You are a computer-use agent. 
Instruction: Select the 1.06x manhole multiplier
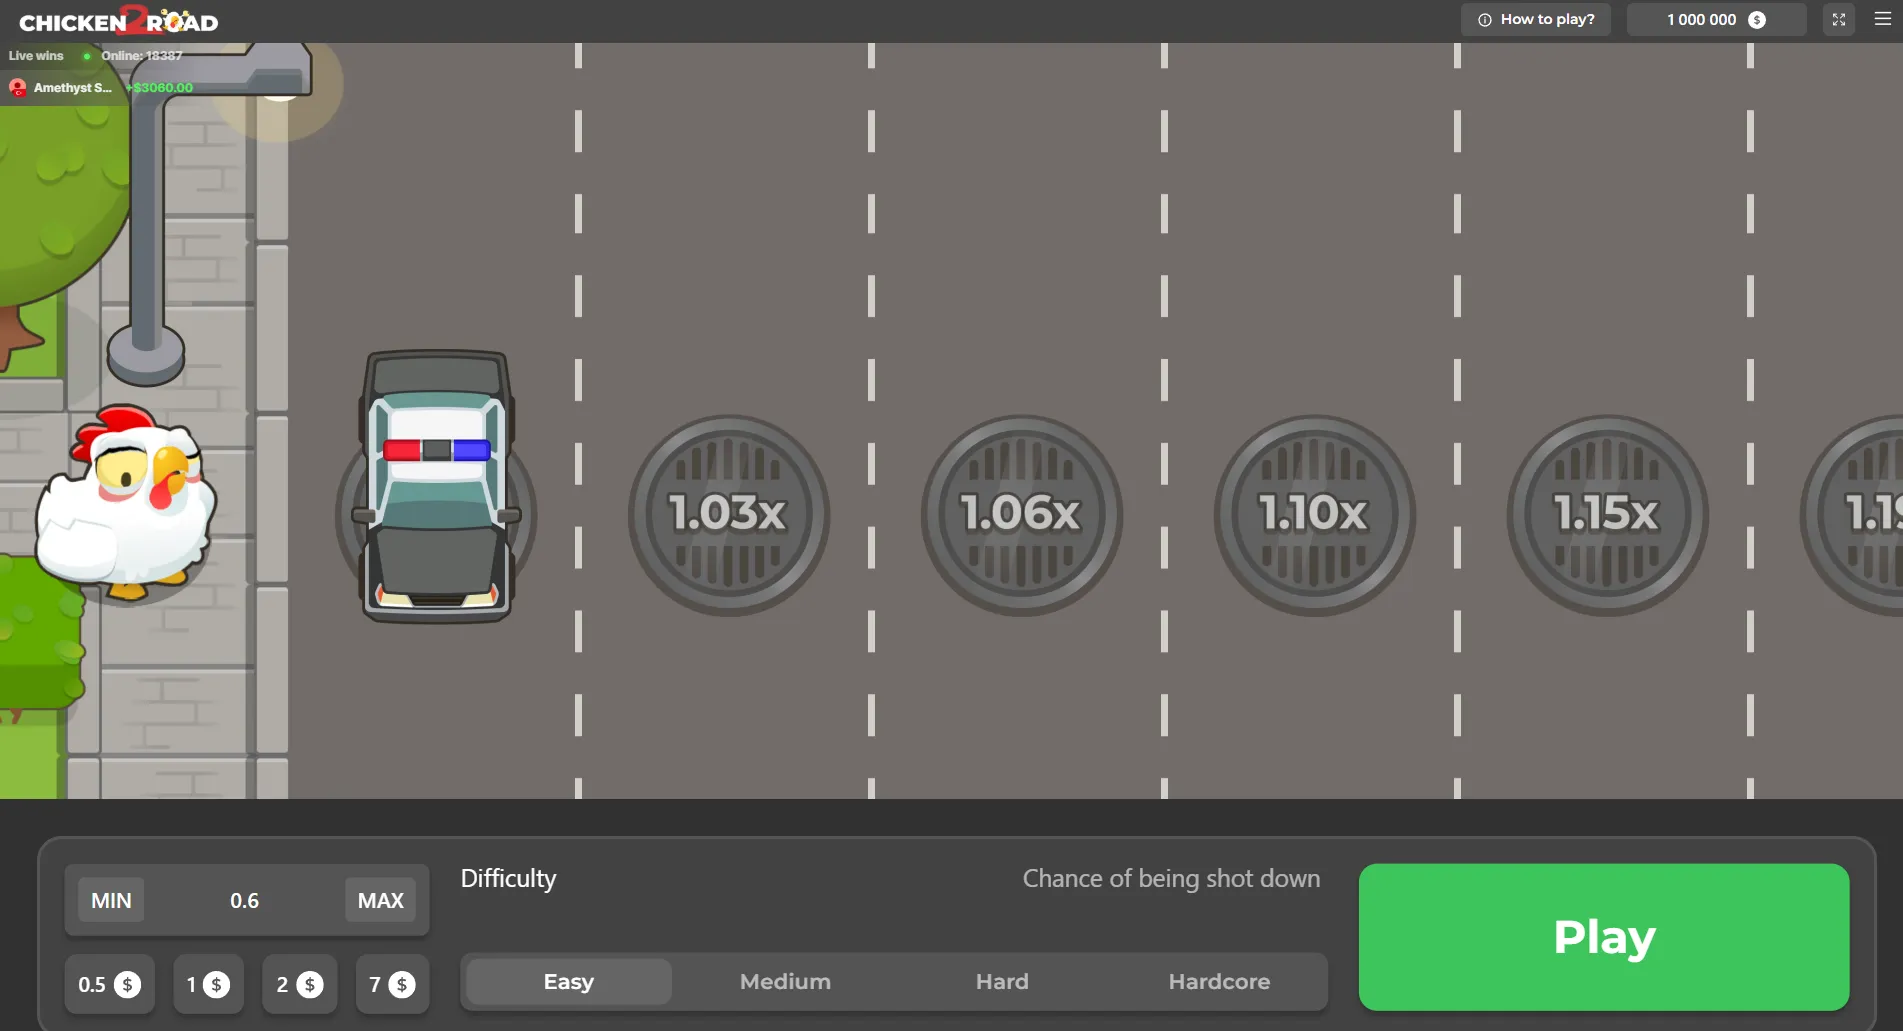pos(1021,515)
